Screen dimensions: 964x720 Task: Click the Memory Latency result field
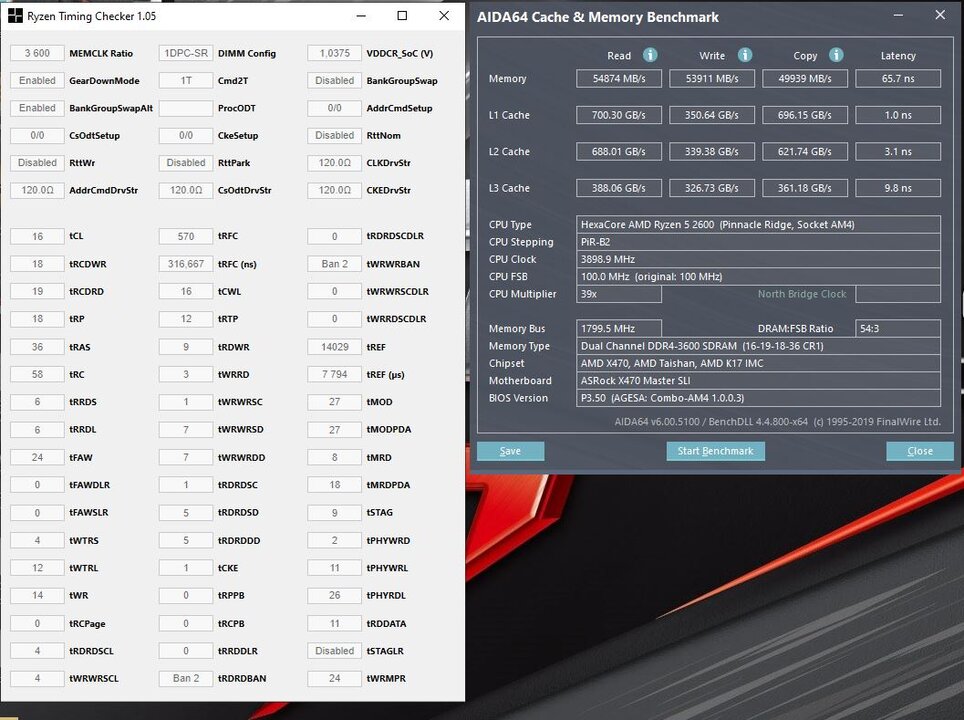pyautogui.click(x=897, y=78)
